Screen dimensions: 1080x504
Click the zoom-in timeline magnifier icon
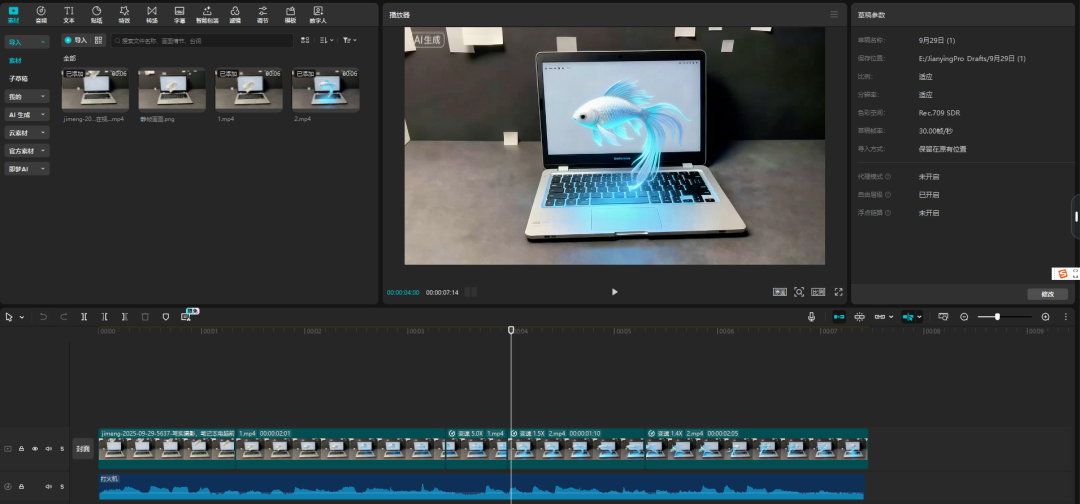[x=1045, y=316]
